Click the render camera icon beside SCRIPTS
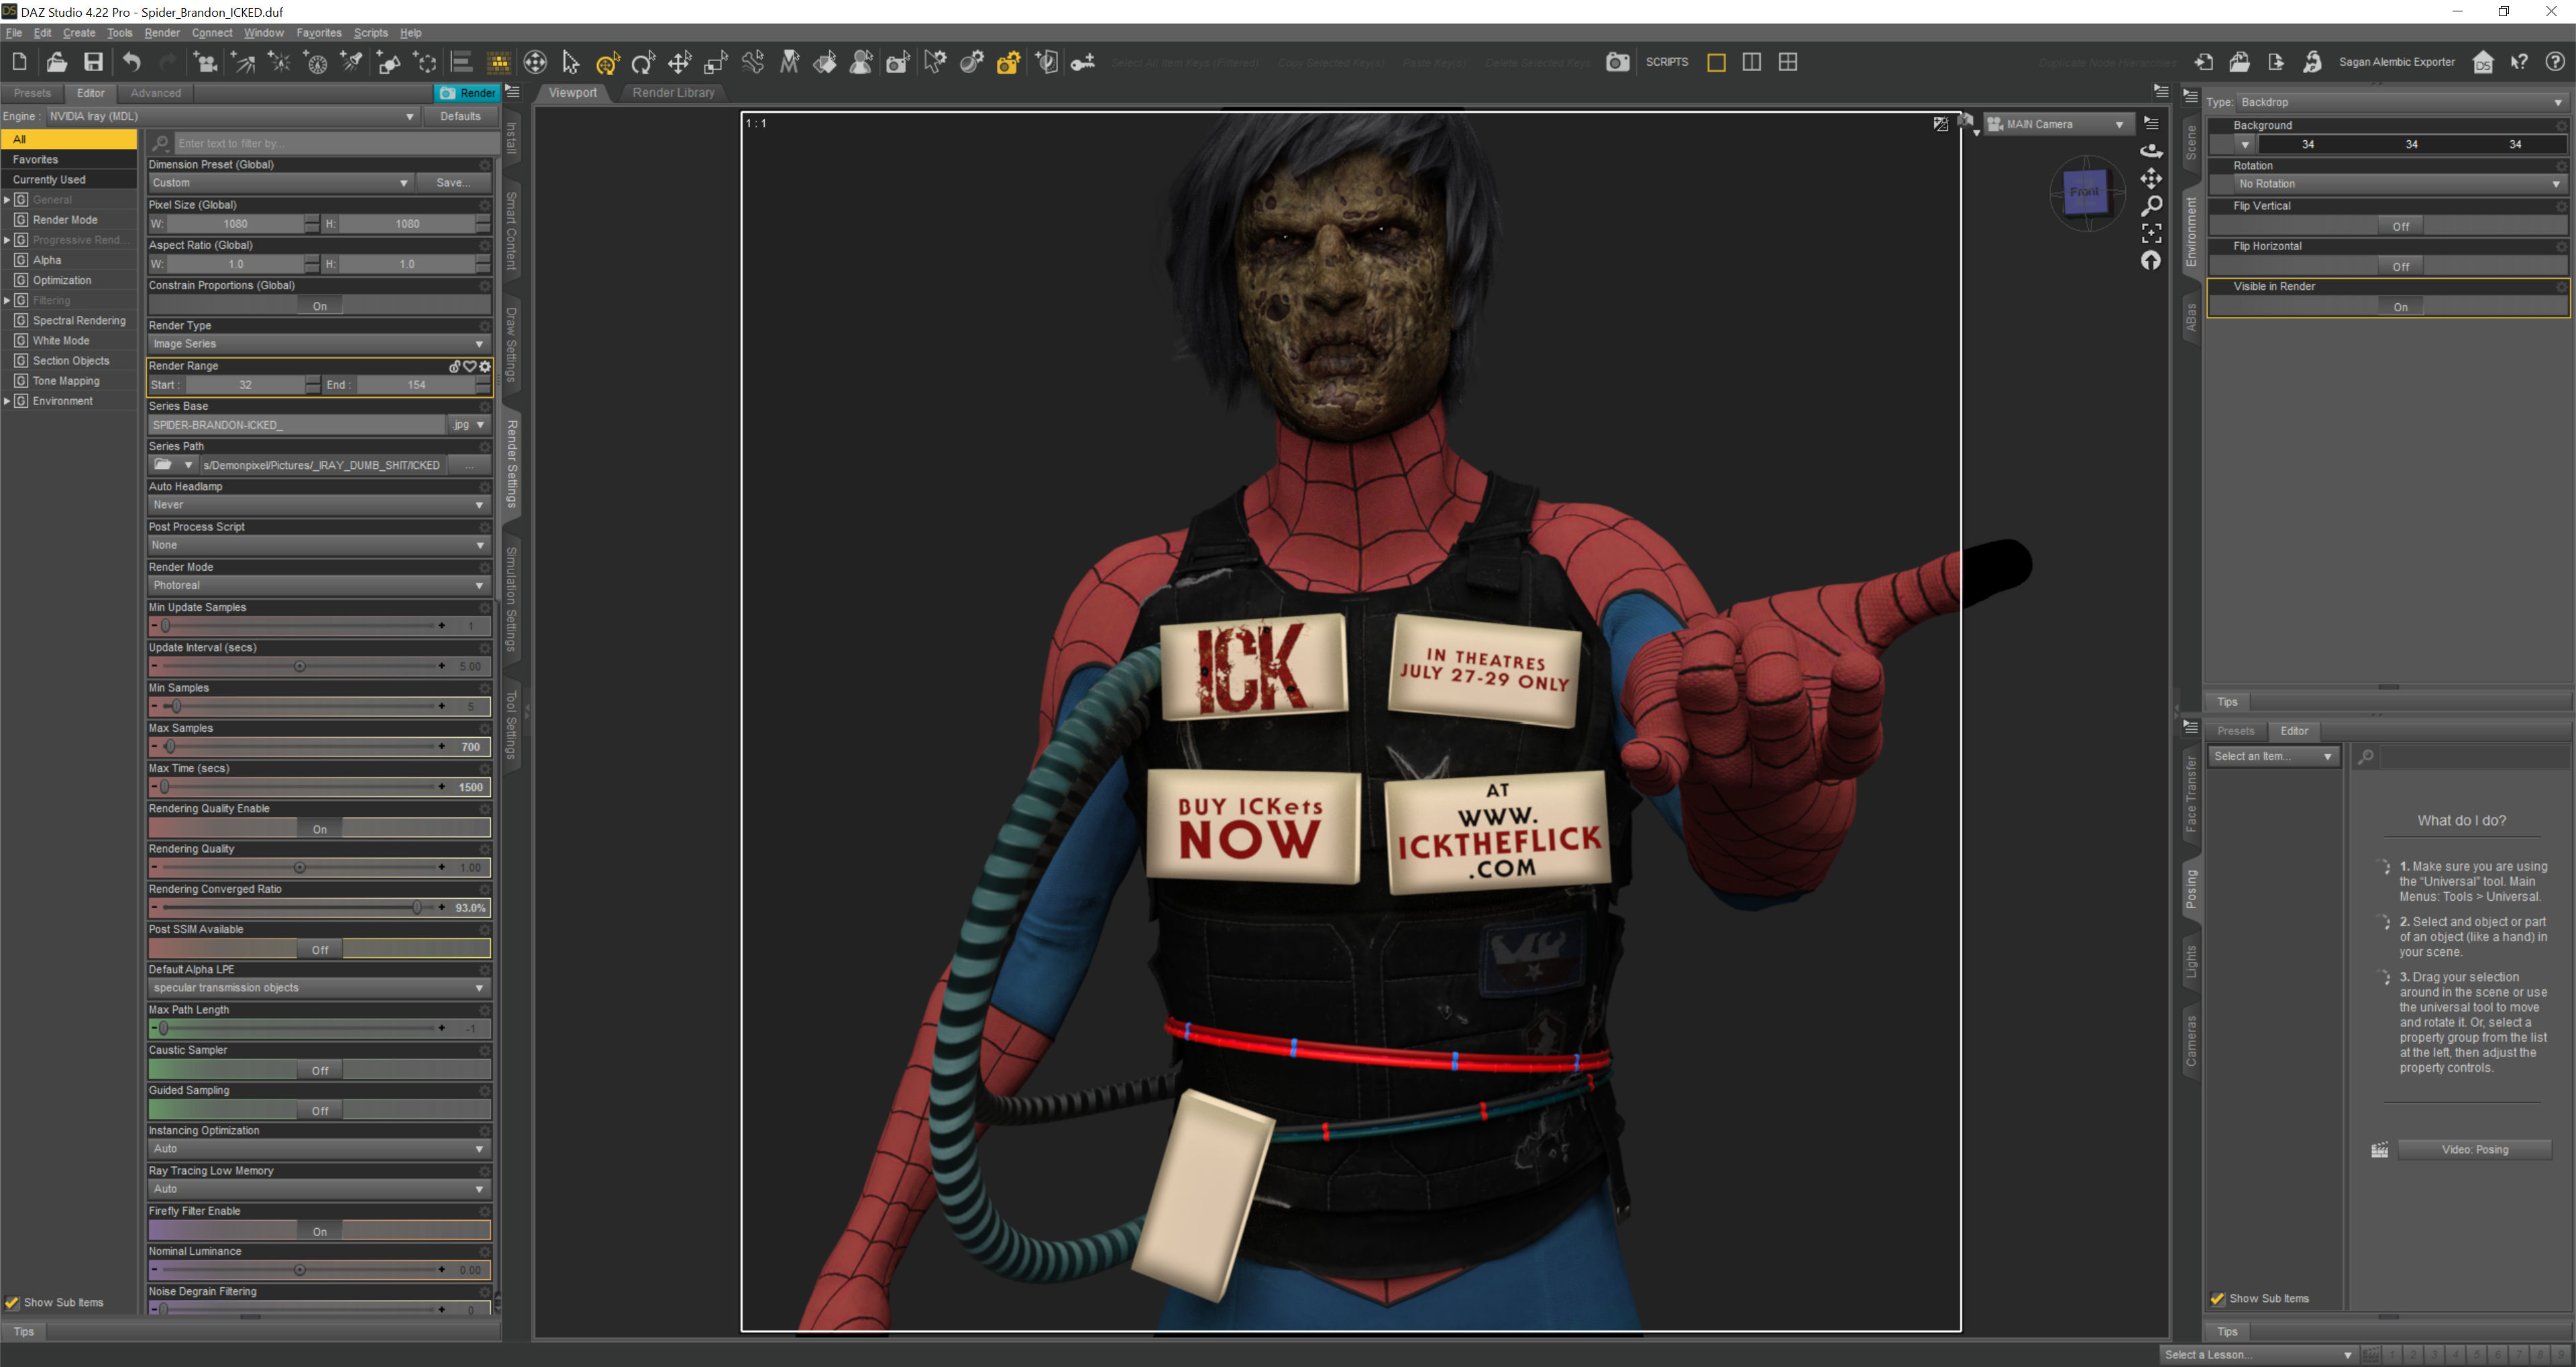This screenshot has height=1367, width=2576. [x=1617, y=62]
